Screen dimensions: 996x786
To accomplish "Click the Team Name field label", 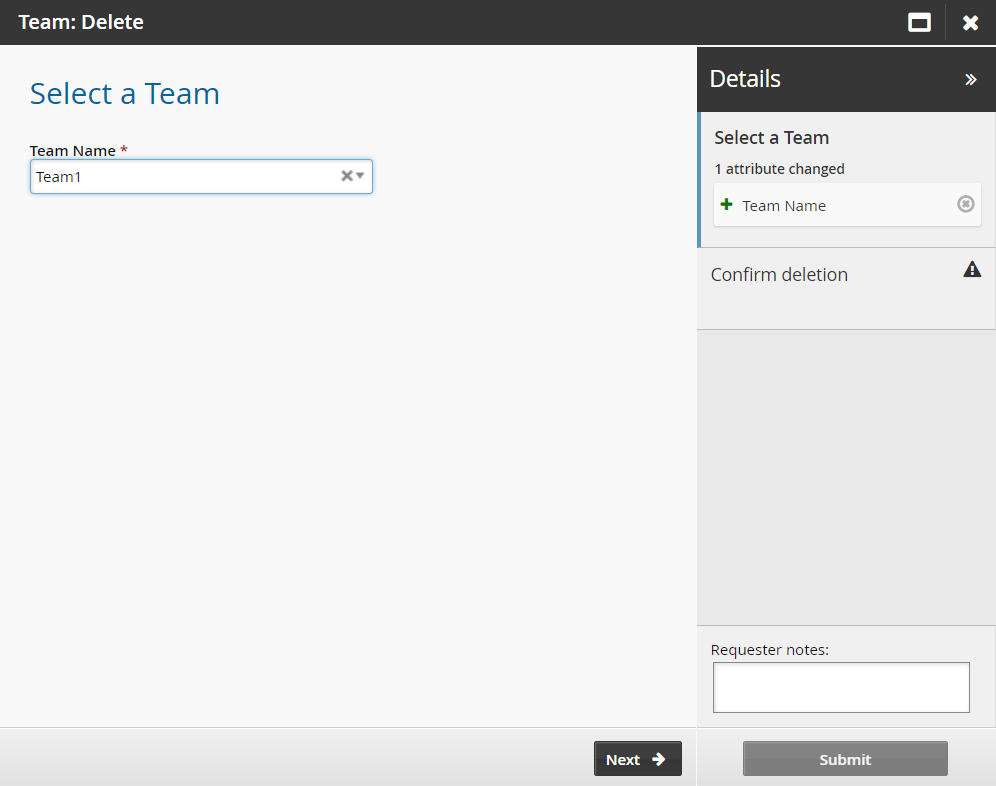I will pos(73,151).
